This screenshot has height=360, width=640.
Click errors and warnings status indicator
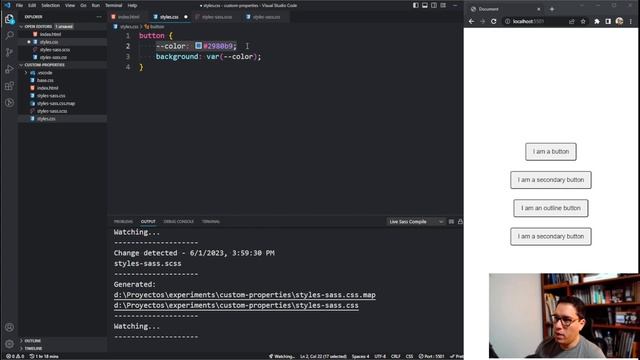click(15, 356)
